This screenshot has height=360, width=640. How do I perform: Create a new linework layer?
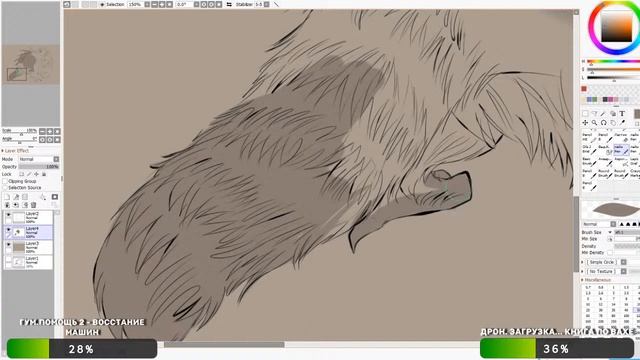click(x=16, y=197)
